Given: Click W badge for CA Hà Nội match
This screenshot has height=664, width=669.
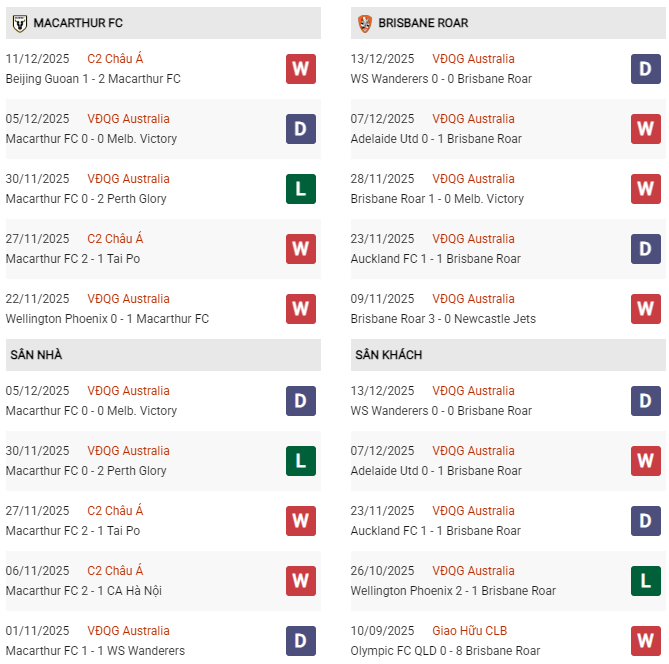Looking at the screenshot, I should pos(301,581).
